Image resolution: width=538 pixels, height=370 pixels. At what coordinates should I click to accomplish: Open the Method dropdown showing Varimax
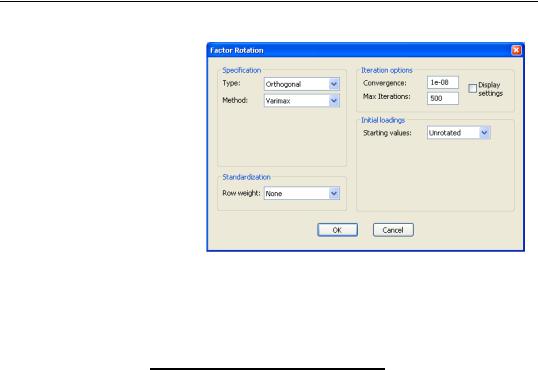point(302,101)
